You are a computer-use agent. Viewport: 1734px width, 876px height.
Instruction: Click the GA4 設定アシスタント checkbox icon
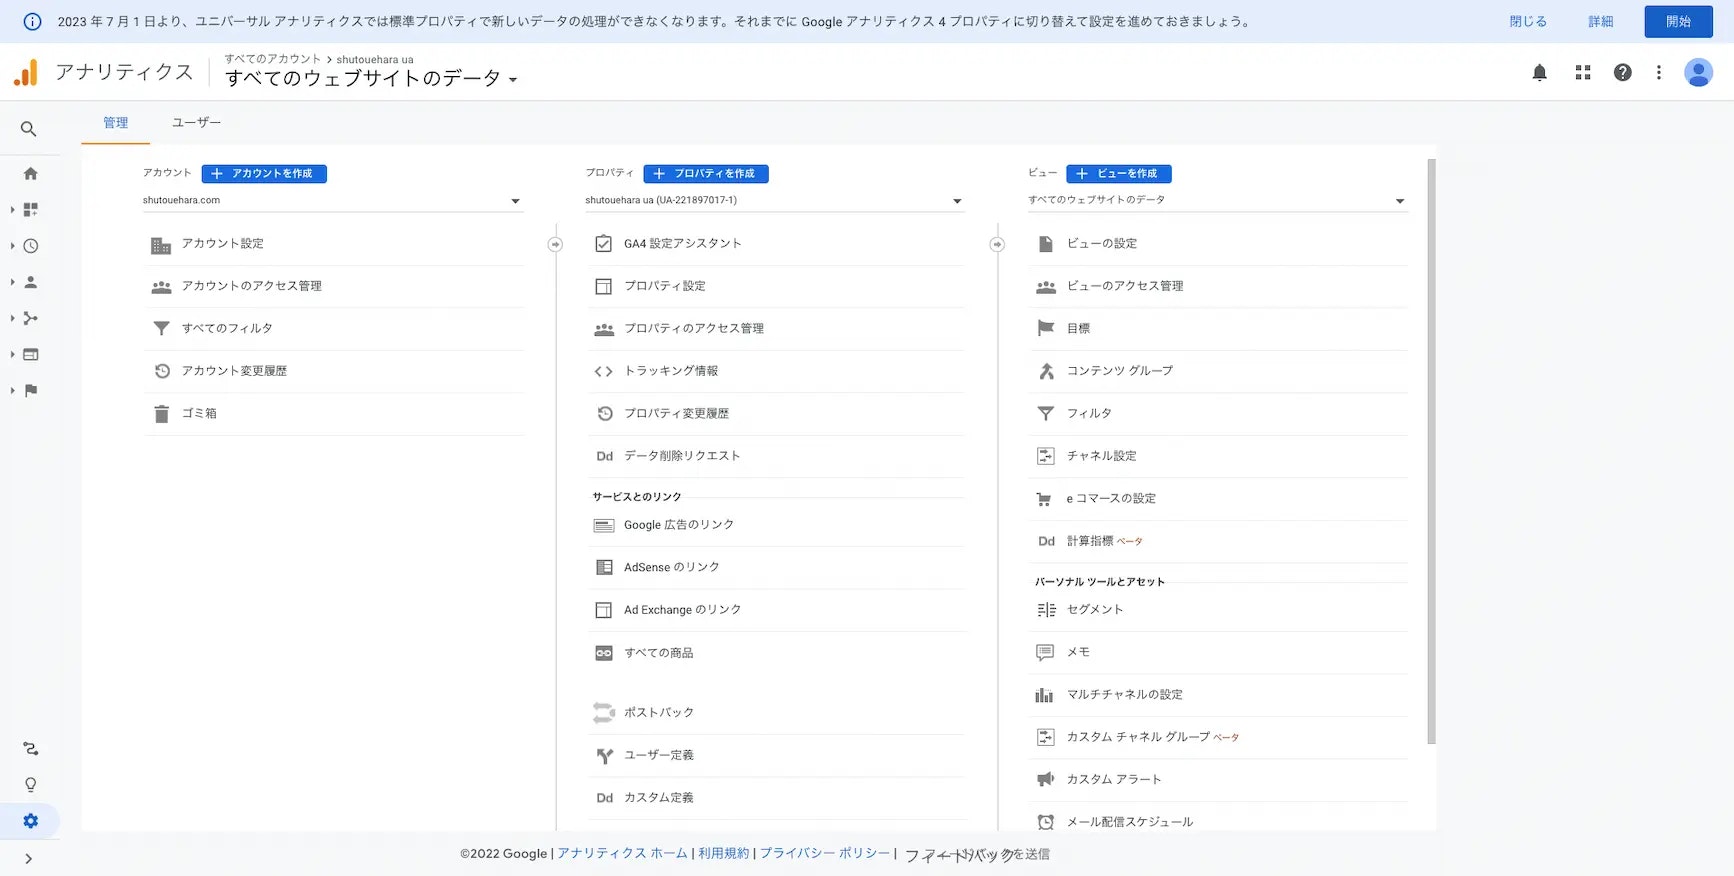tap(603, 243)
